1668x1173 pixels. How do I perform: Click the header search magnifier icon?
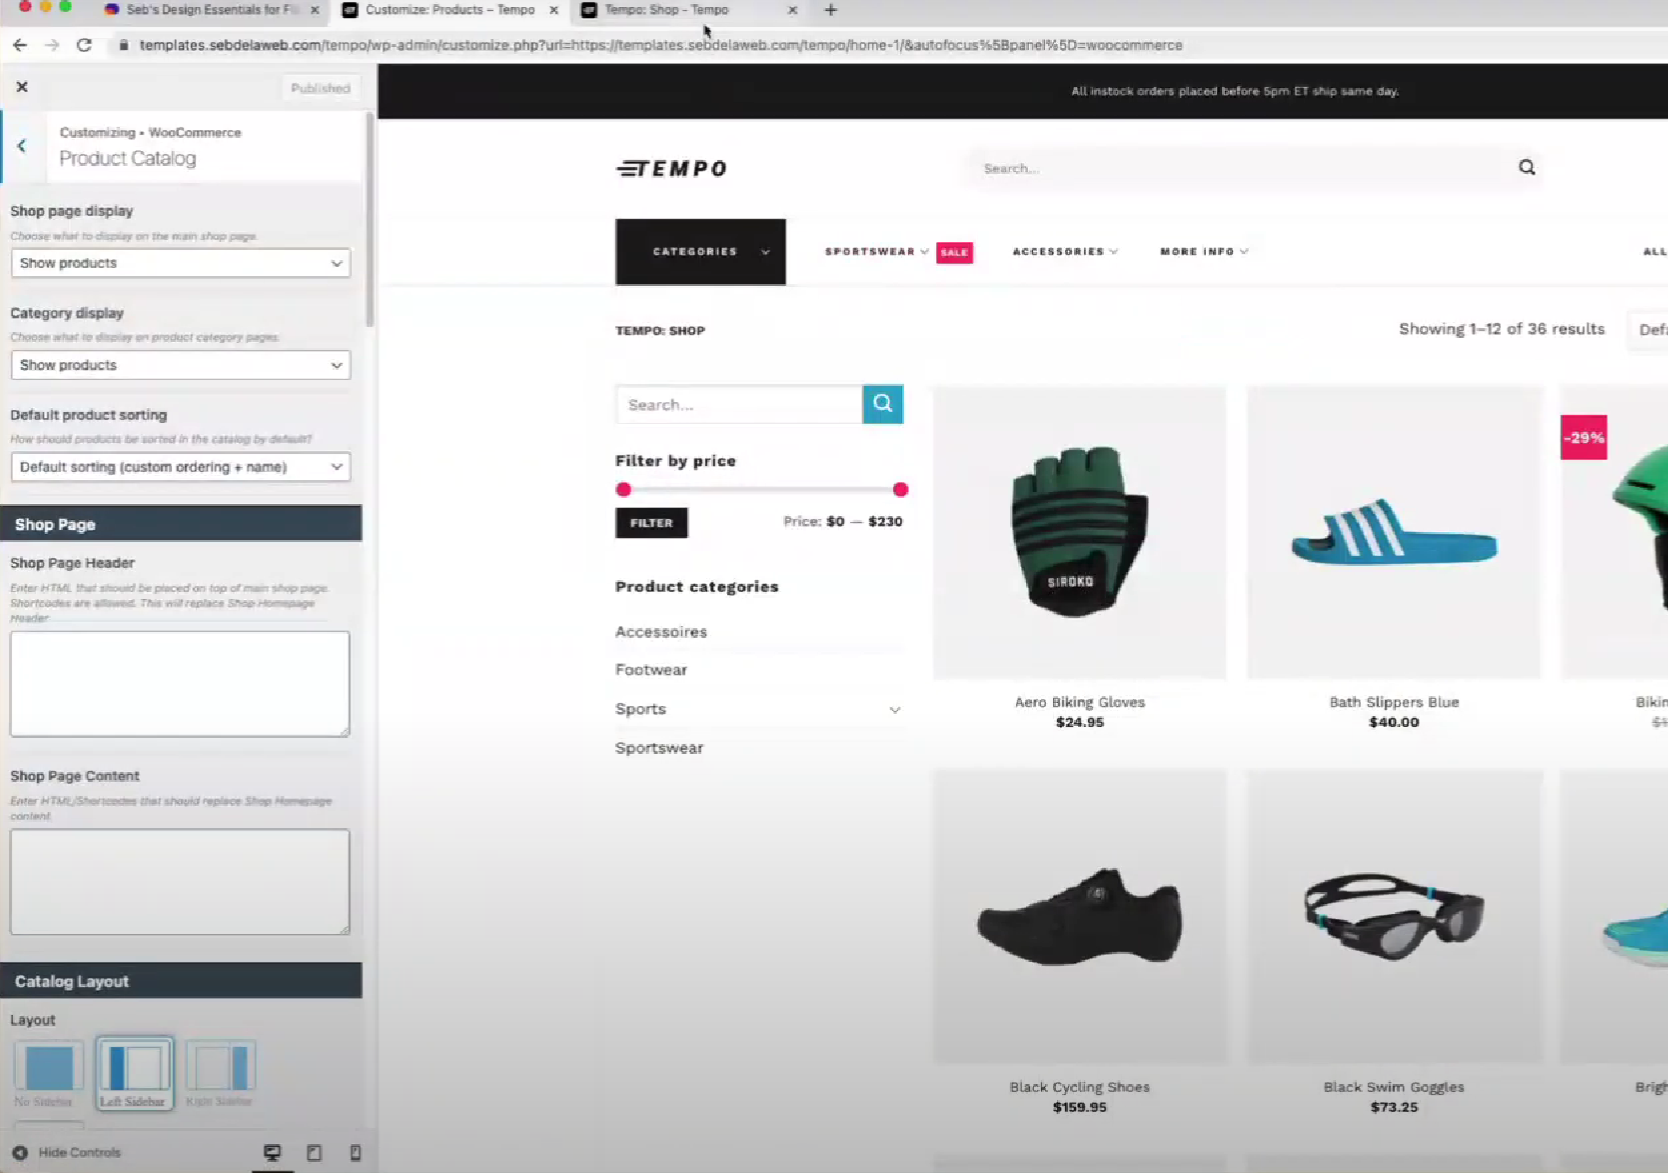pyautogui.click(x=1526, y=167)
